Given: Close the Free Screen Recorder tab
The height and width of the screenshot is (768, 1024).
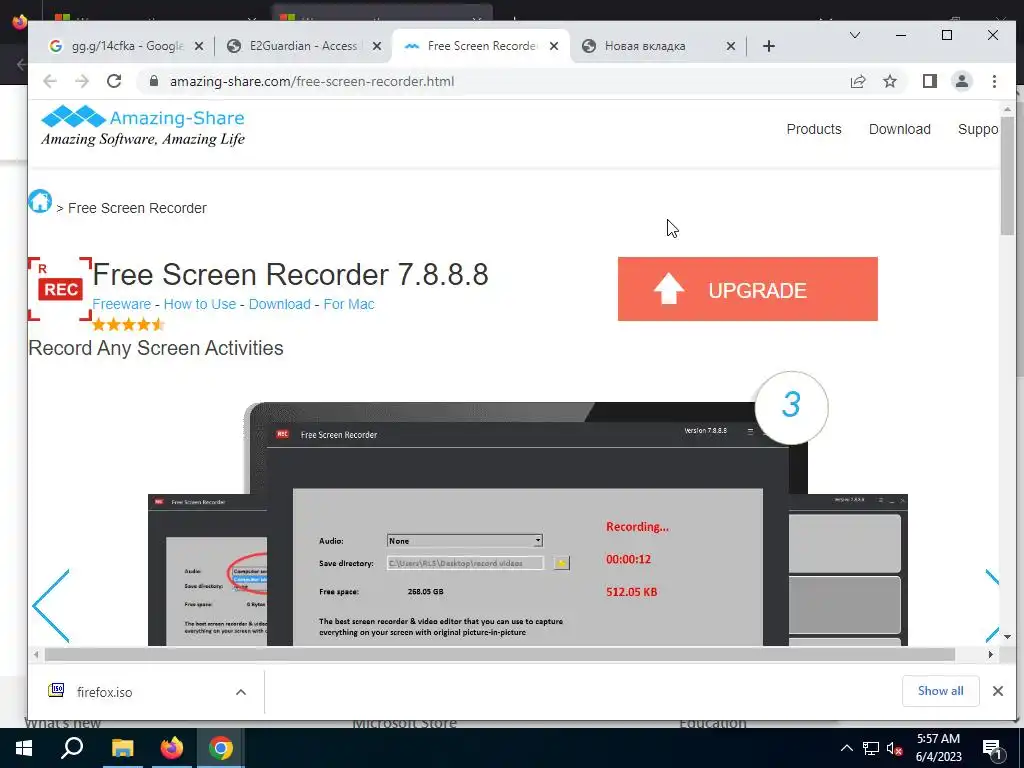Looking at the screenshot, I should 554,46.
